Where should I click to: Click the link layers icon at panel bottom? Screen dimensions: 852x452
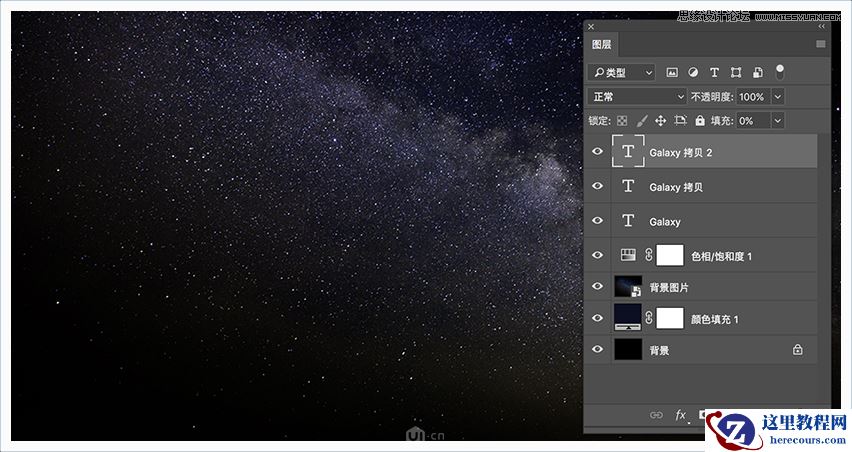(656, 415)
